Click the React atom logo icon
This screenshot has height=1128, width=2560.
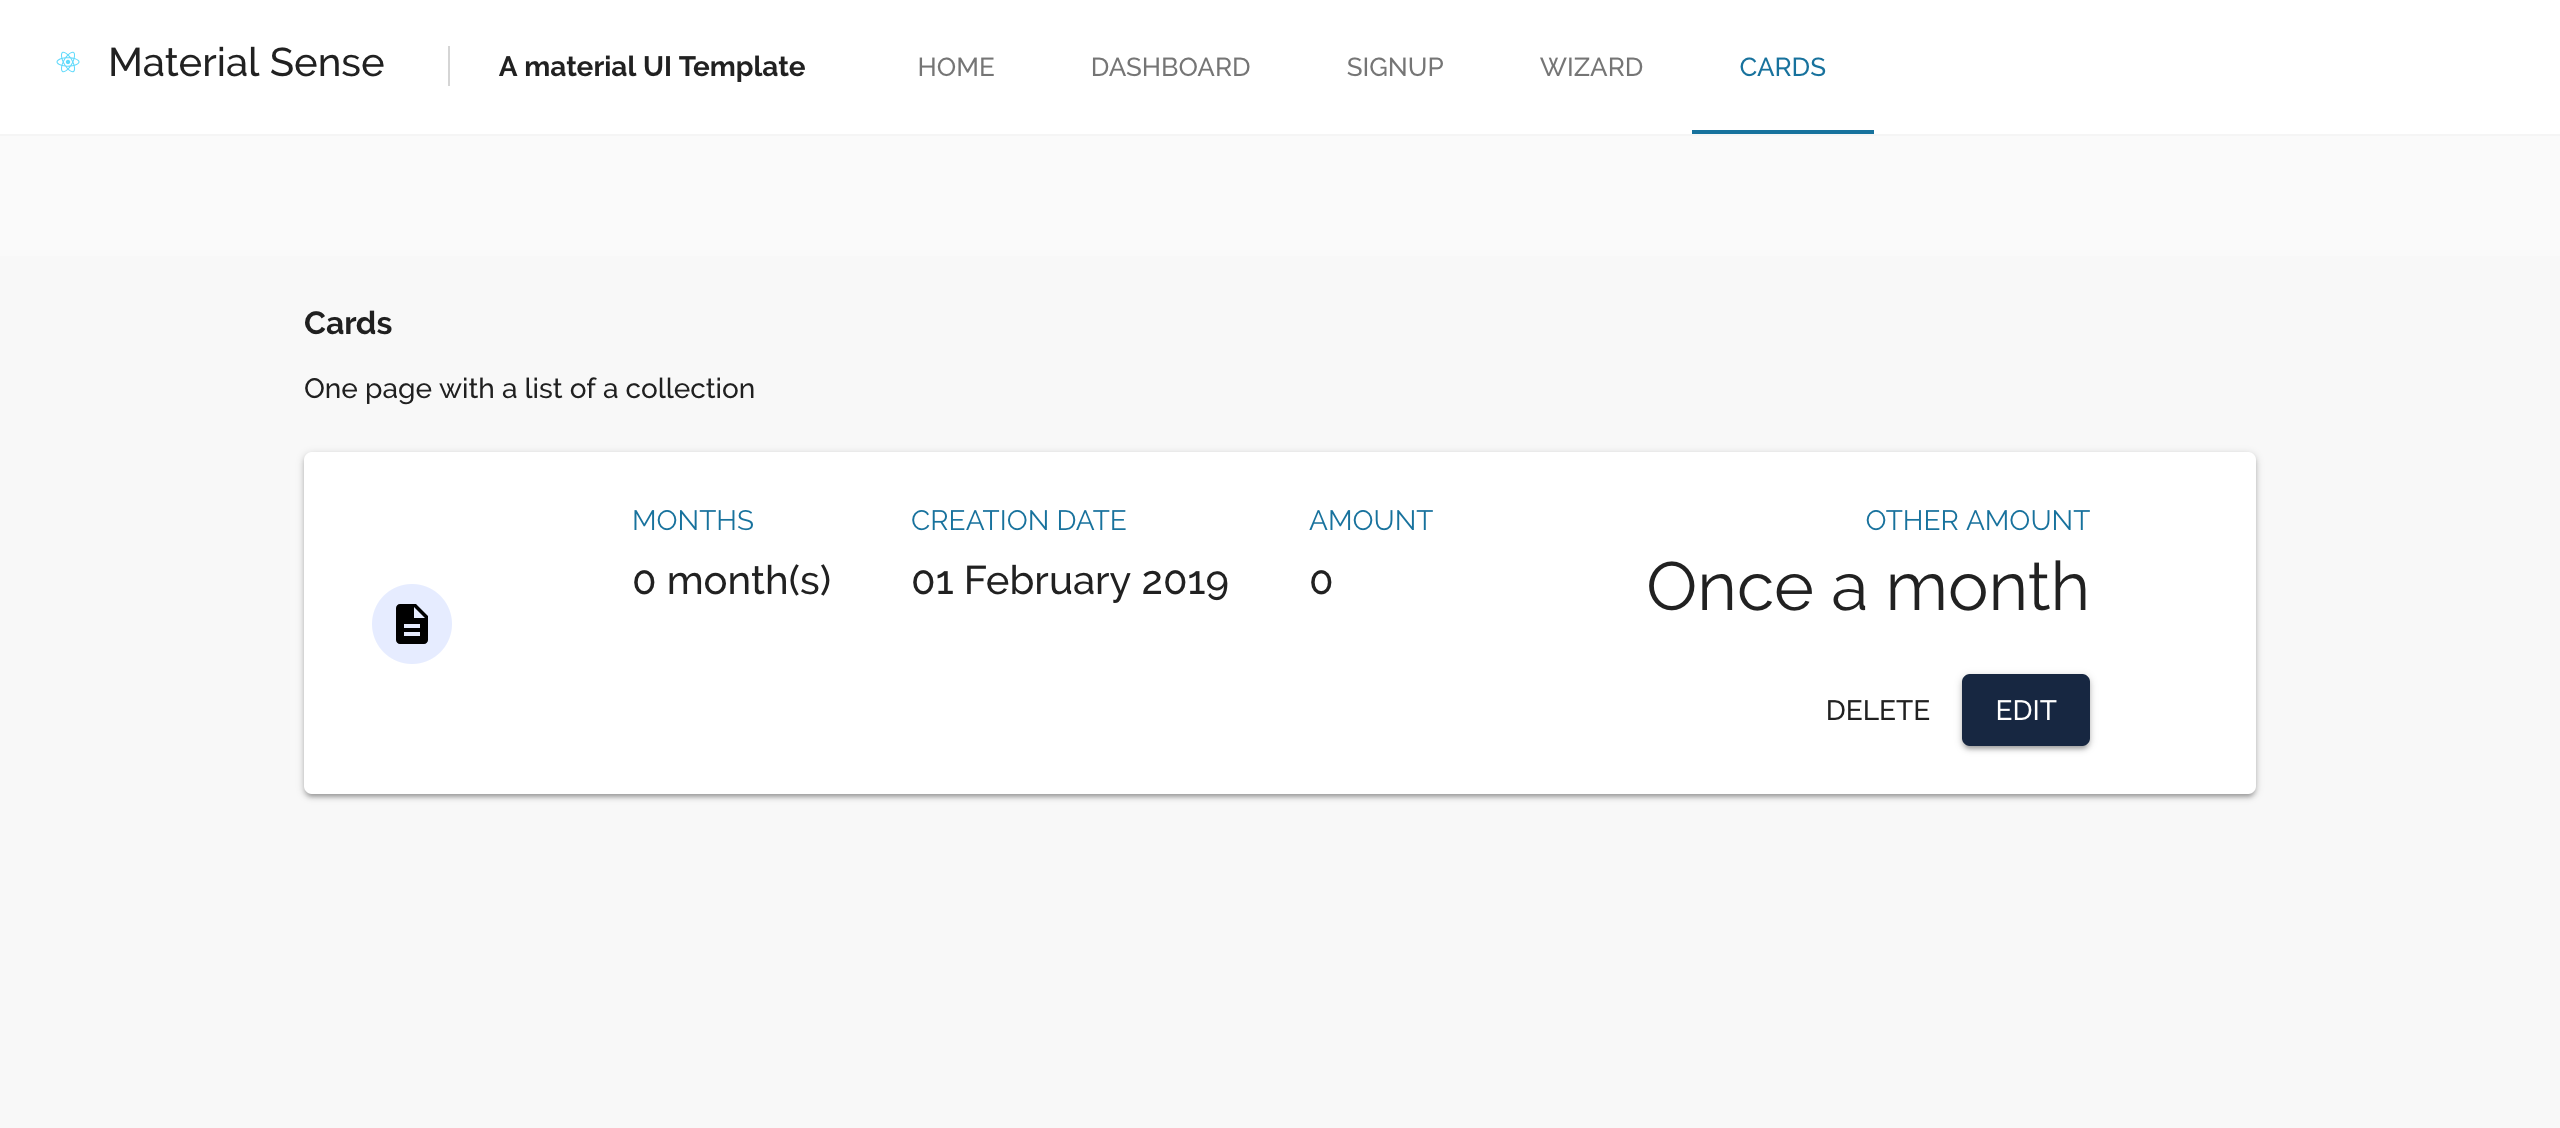[x=68, y=62]
